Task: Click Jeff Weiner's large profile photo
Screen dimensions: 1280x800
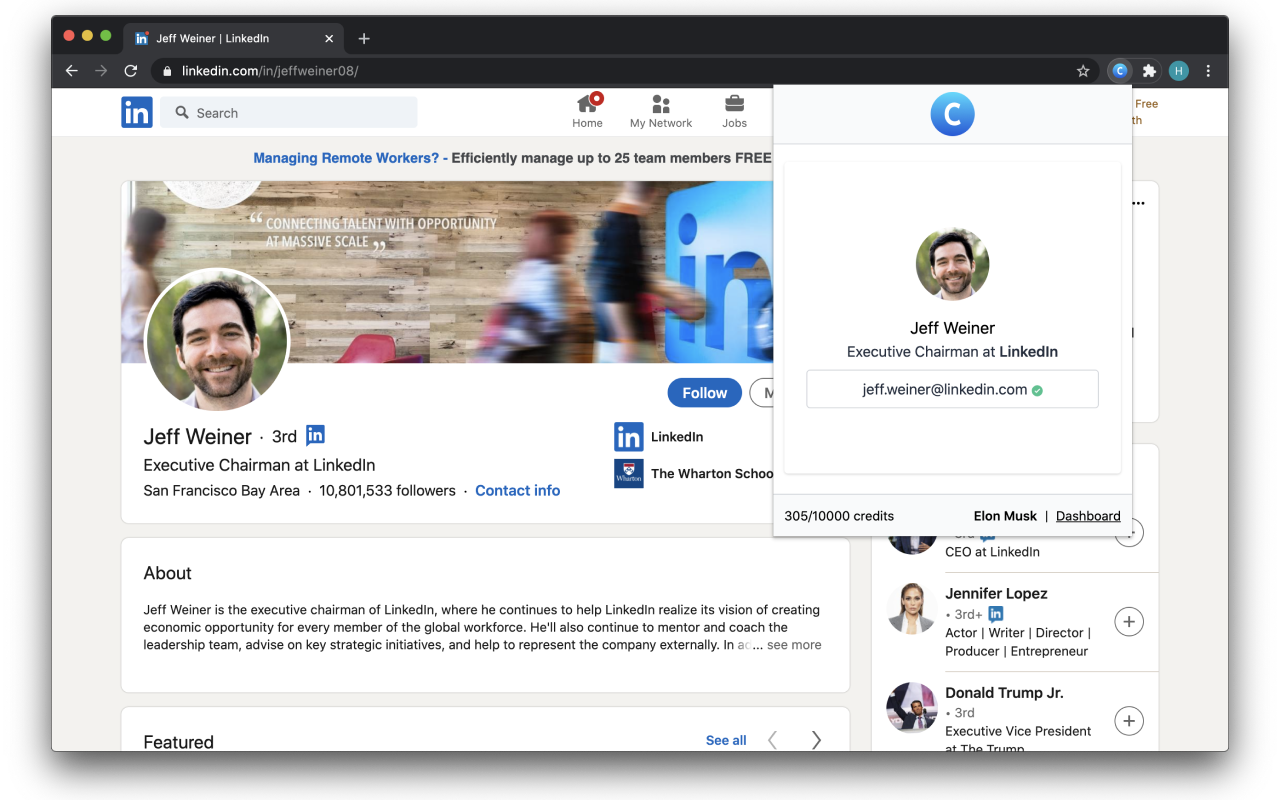Action: tap(217, 340)
